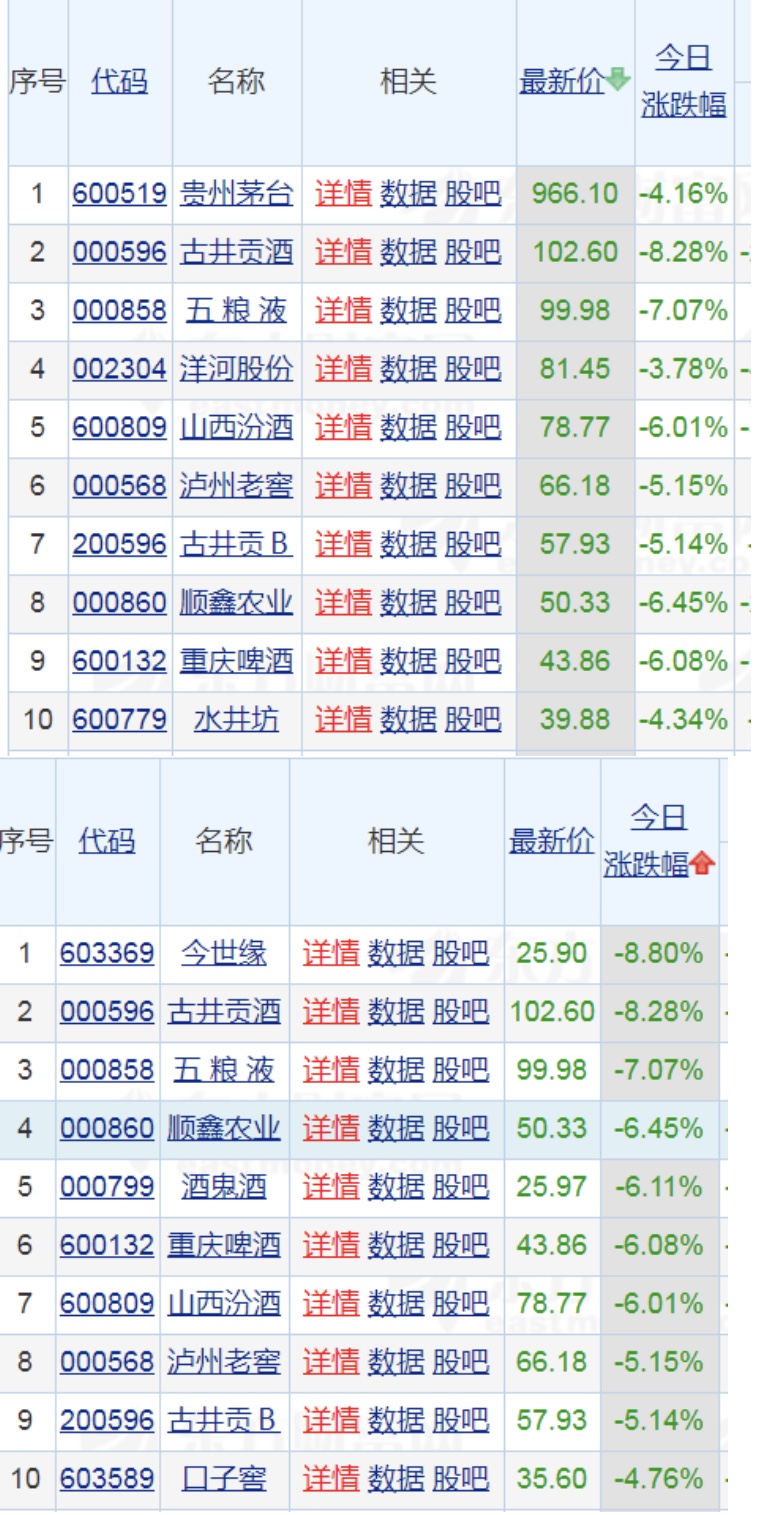Open the 洋河股份 stock name link
This screenshot has width=776, height=1515.
click(x=237, y=369)
